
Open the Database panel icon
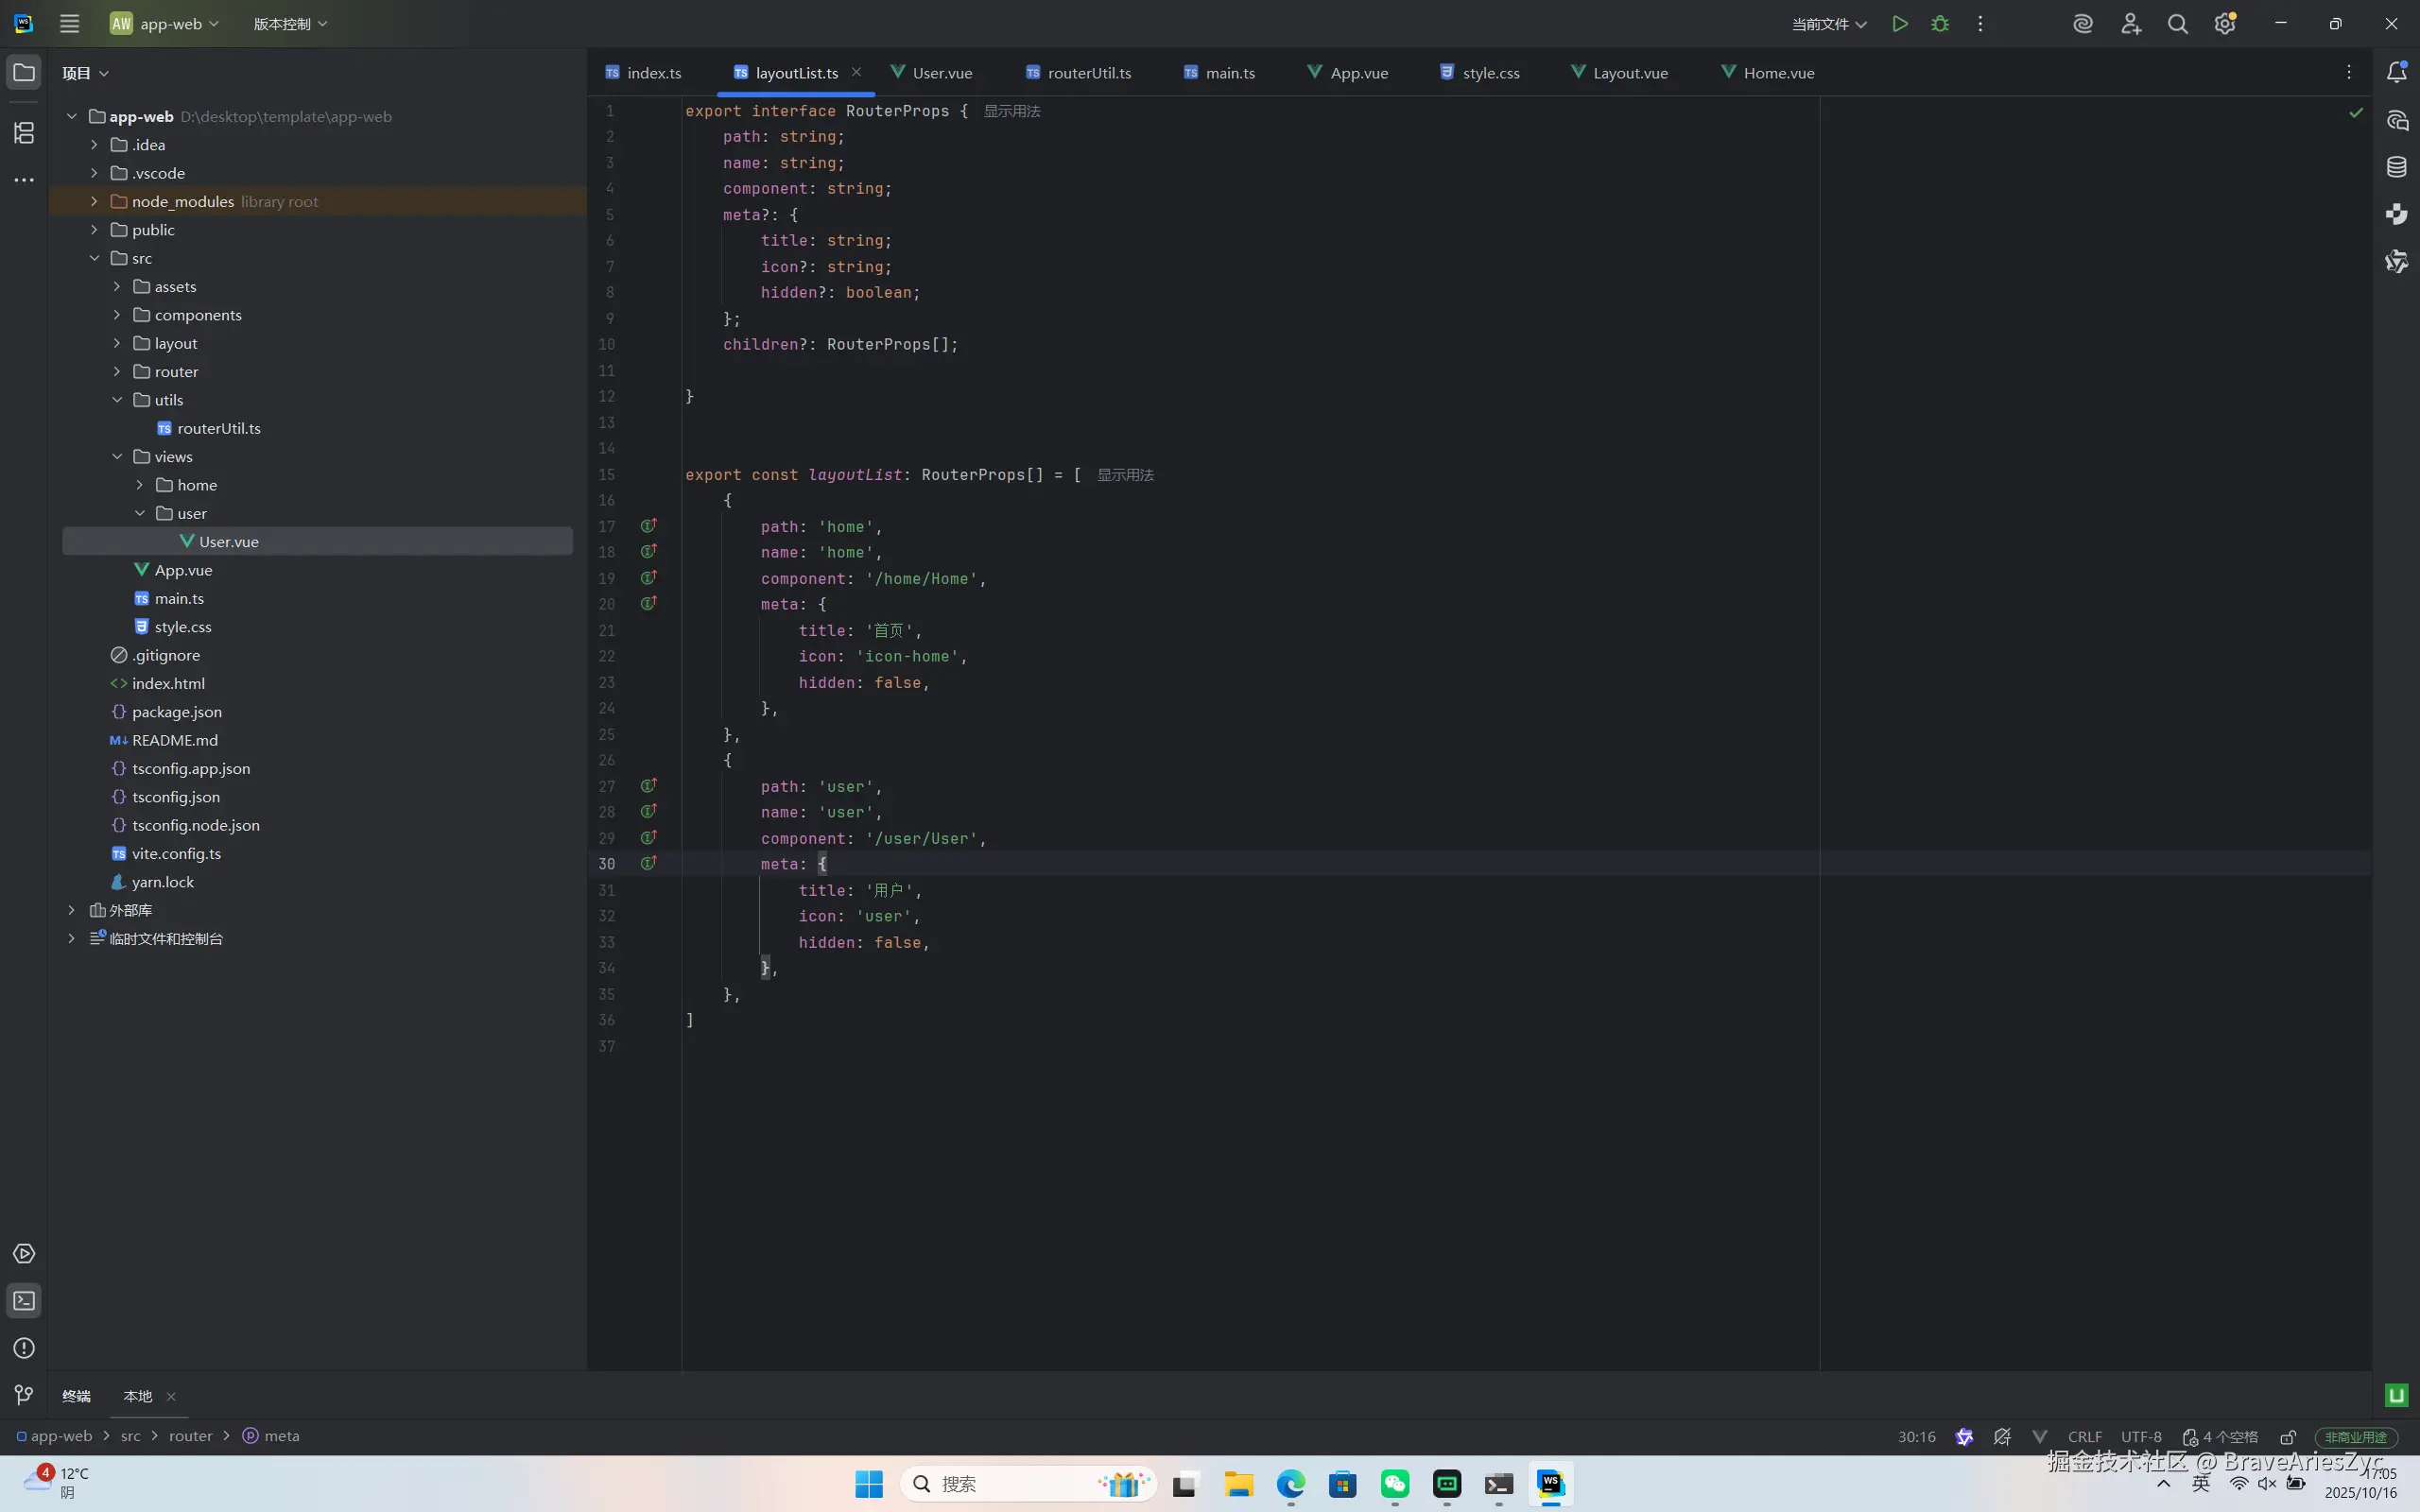2396,167
